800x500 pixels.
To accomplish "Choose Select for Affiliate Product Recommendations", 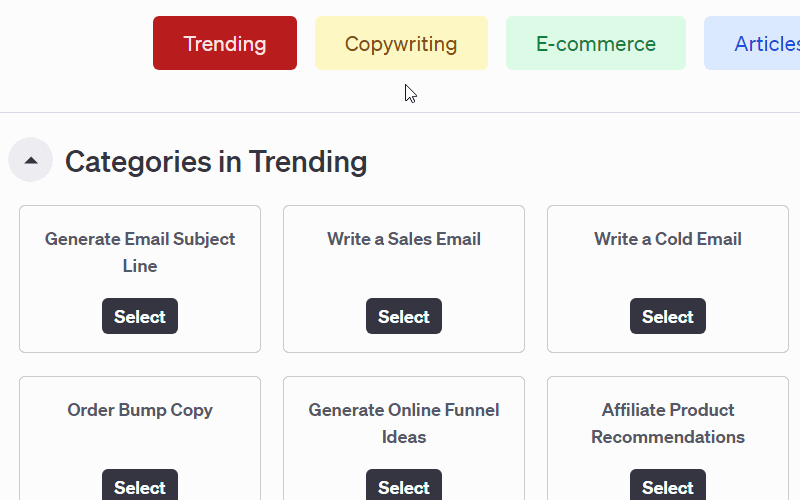I will click(667, 486).
